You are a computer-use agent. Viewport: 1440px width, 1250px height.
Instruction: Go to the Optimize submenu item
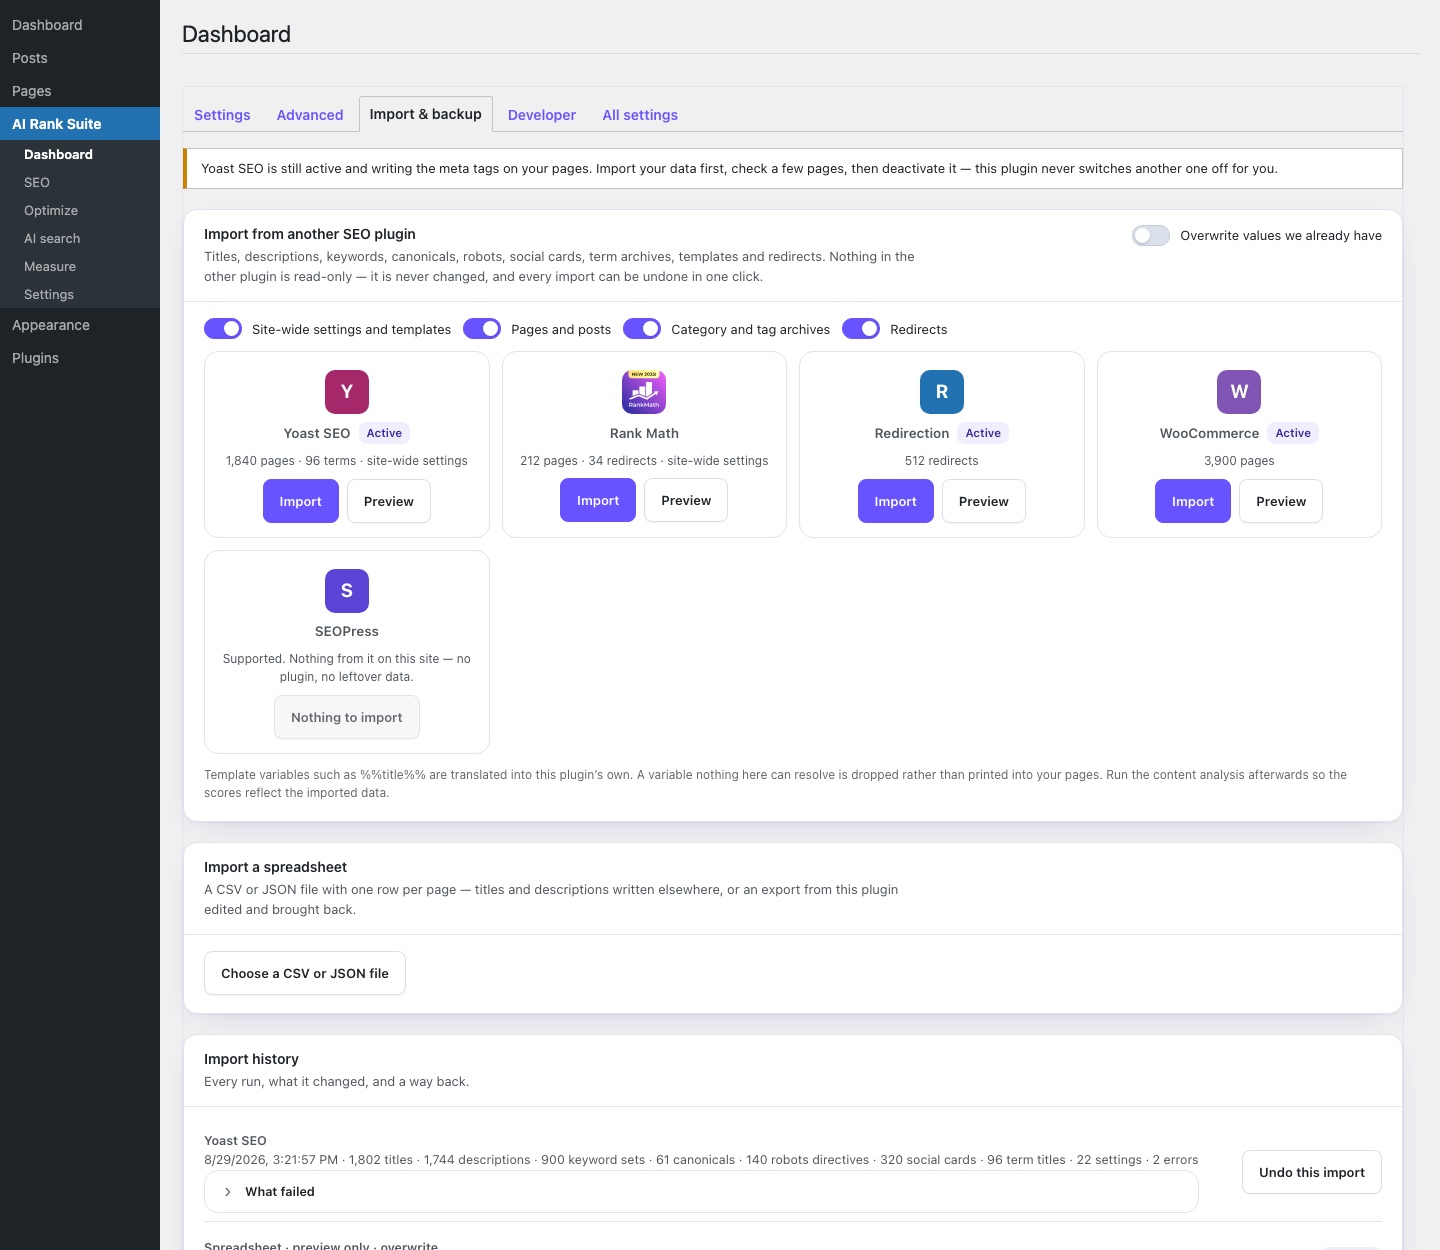coord(80,210)
